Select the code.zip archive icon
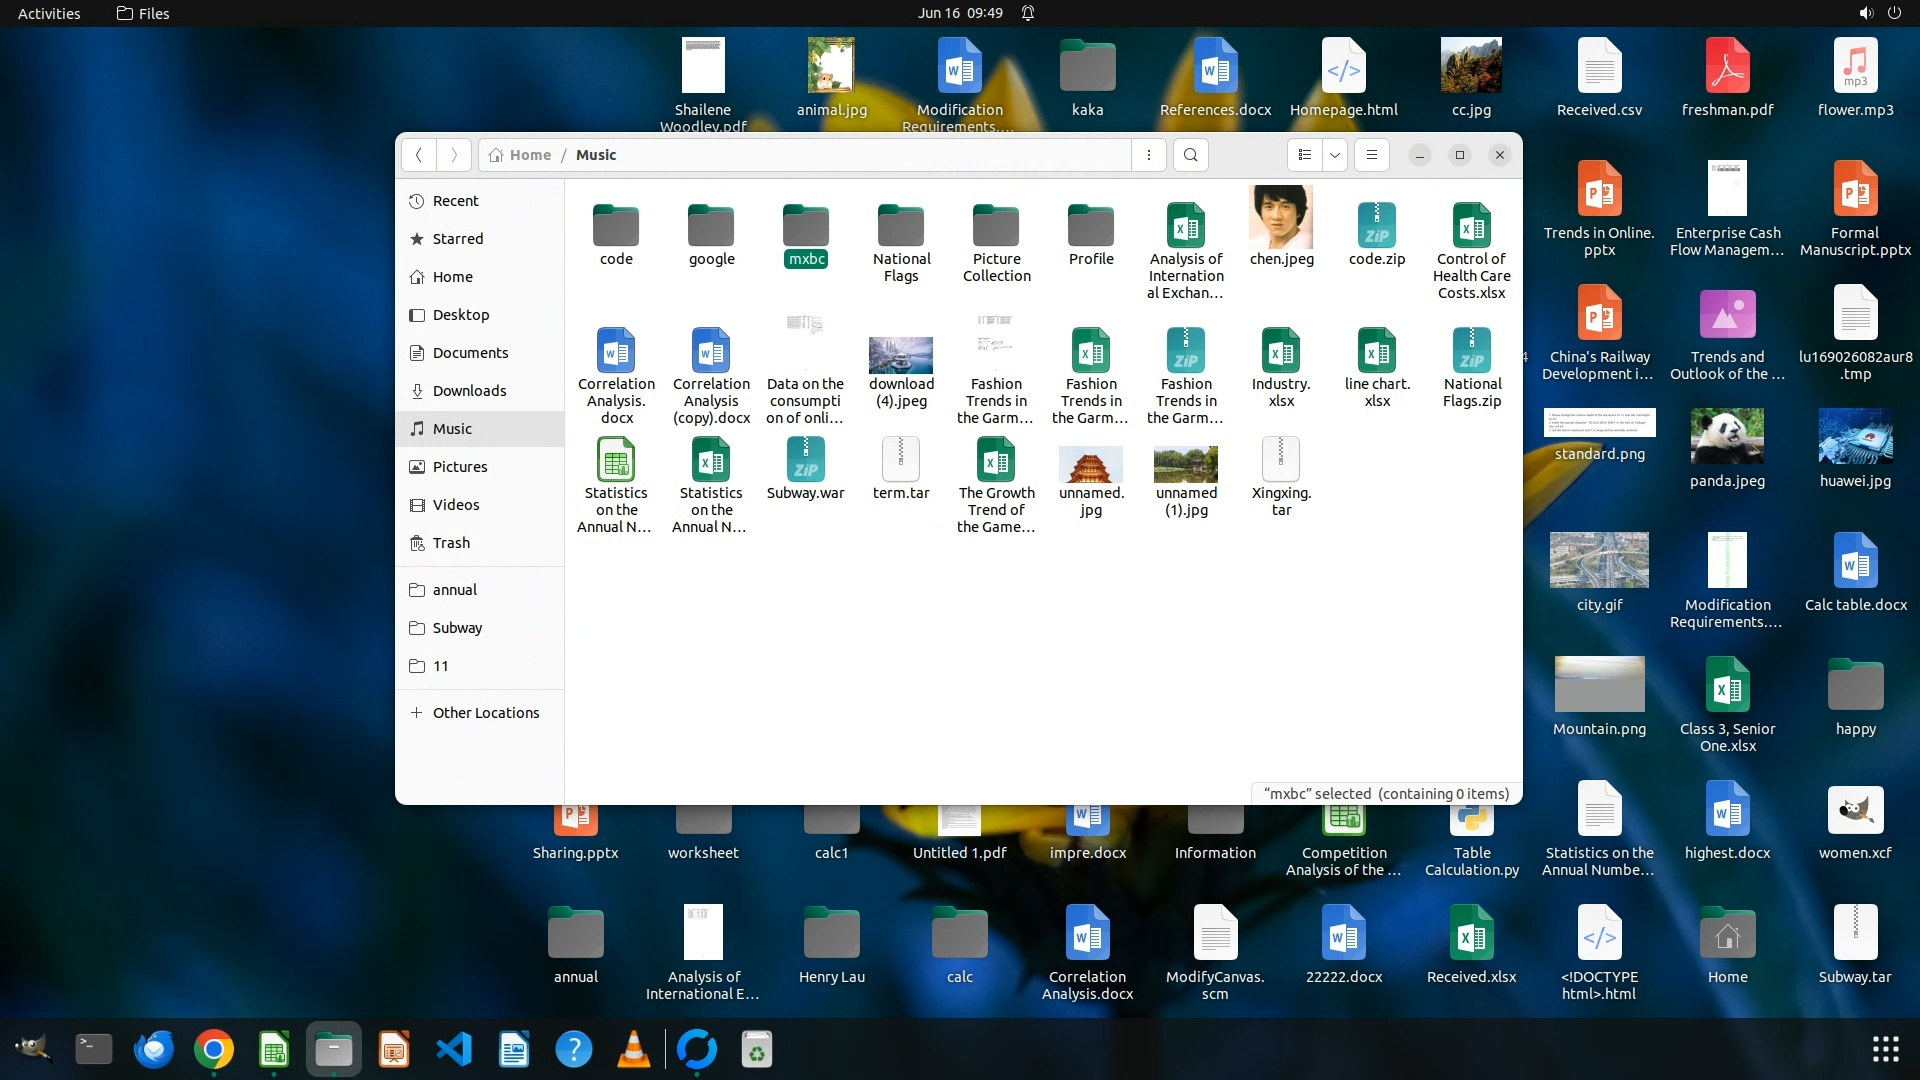This screenshot has height=1080, width=1920. 1376,225
